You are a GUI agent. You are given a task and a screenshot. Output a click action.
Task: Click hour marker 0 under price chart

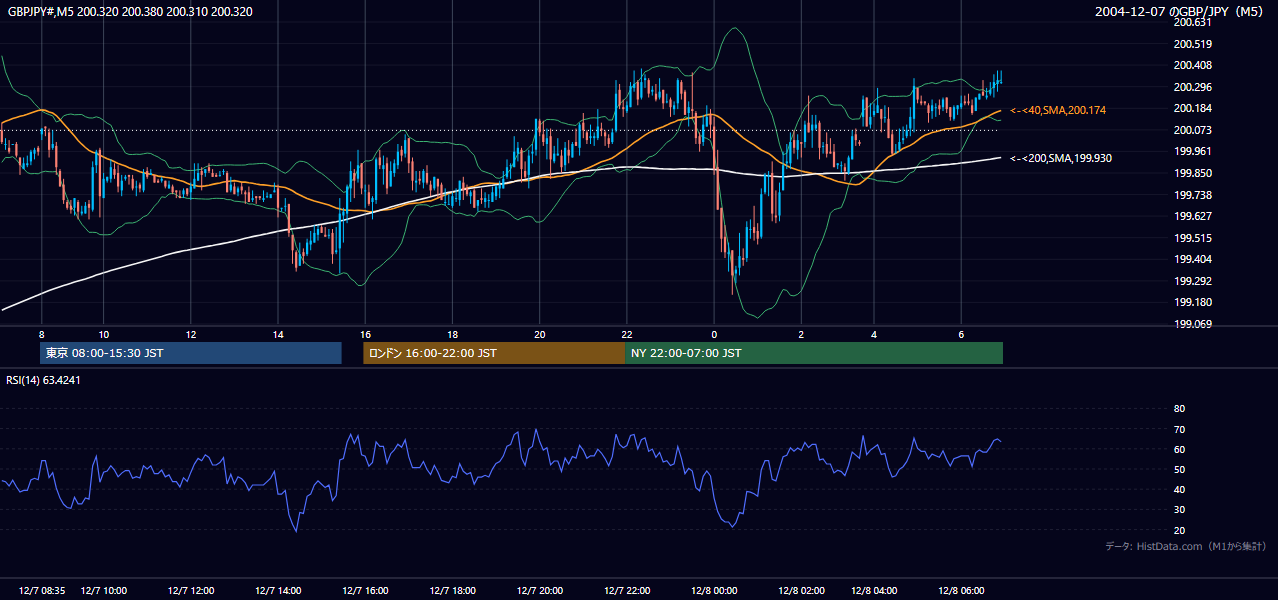[x=714, y=334]
